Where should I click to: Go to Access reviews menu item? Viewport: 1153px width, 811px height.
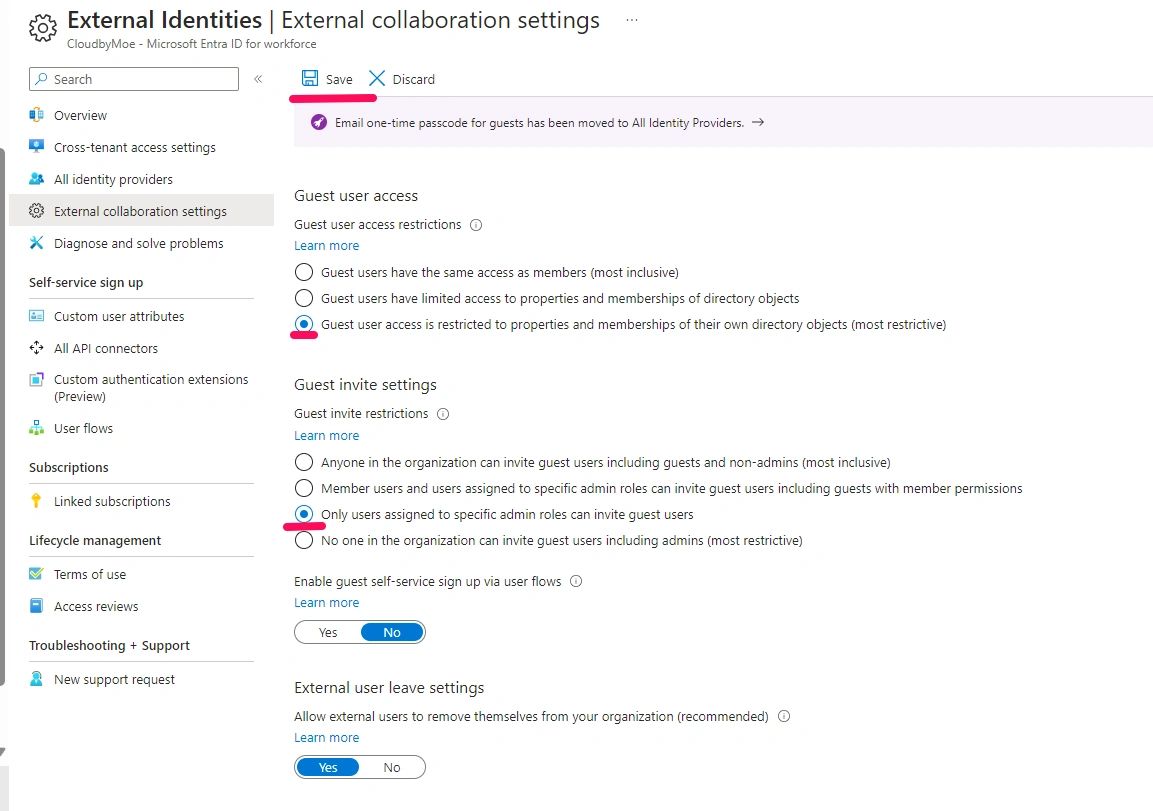pyautogui.click(x=96, y=606)
